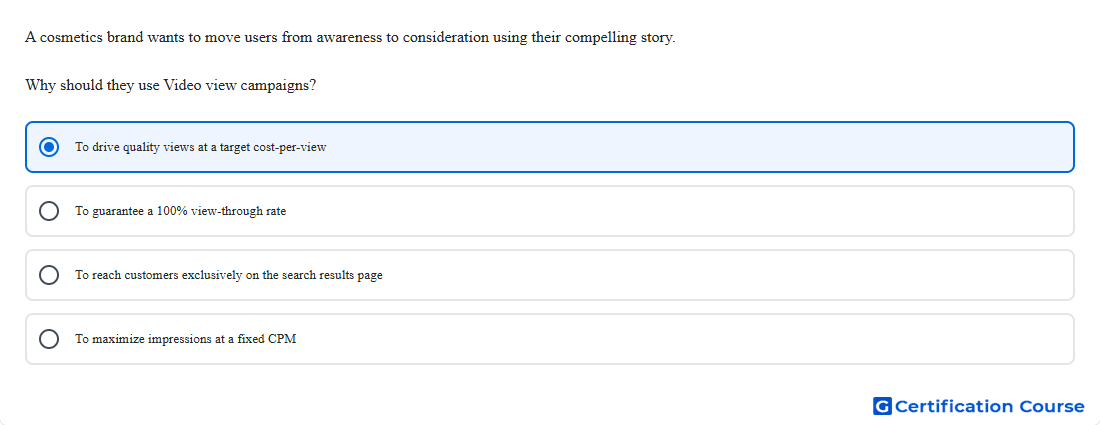Click the 'To guarantee a 100% view-through rate' text
Image resolution: width=1100 pixels, height=425 pixels.
click(x=181, y=211)
